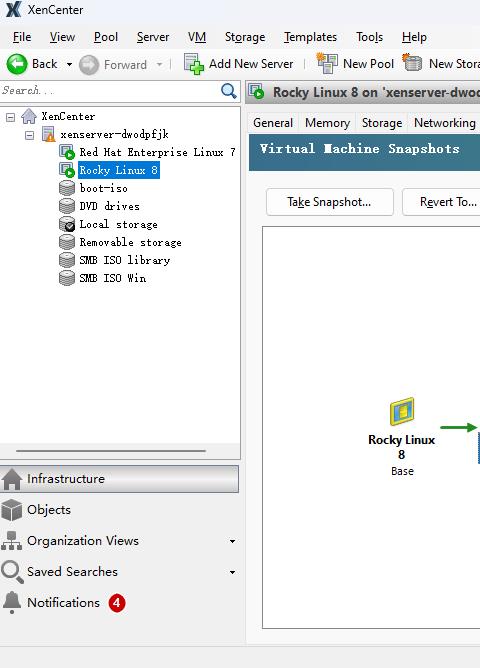Click the Infrastructure navigation button
Viewport: 480px width, 668px height.
click(119, 479)
